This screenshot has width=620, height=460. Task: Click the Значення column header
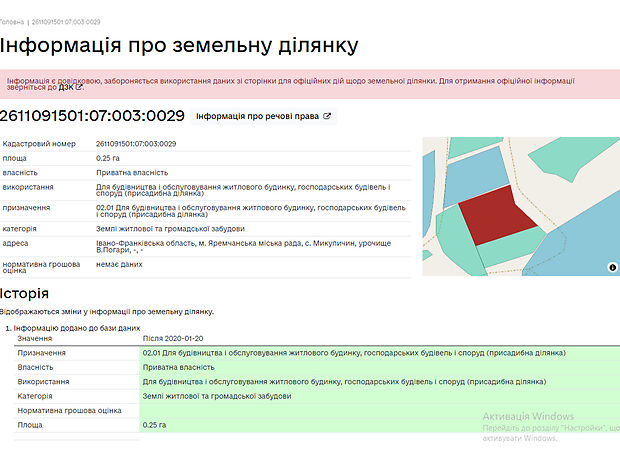click(x=35, y=339)
